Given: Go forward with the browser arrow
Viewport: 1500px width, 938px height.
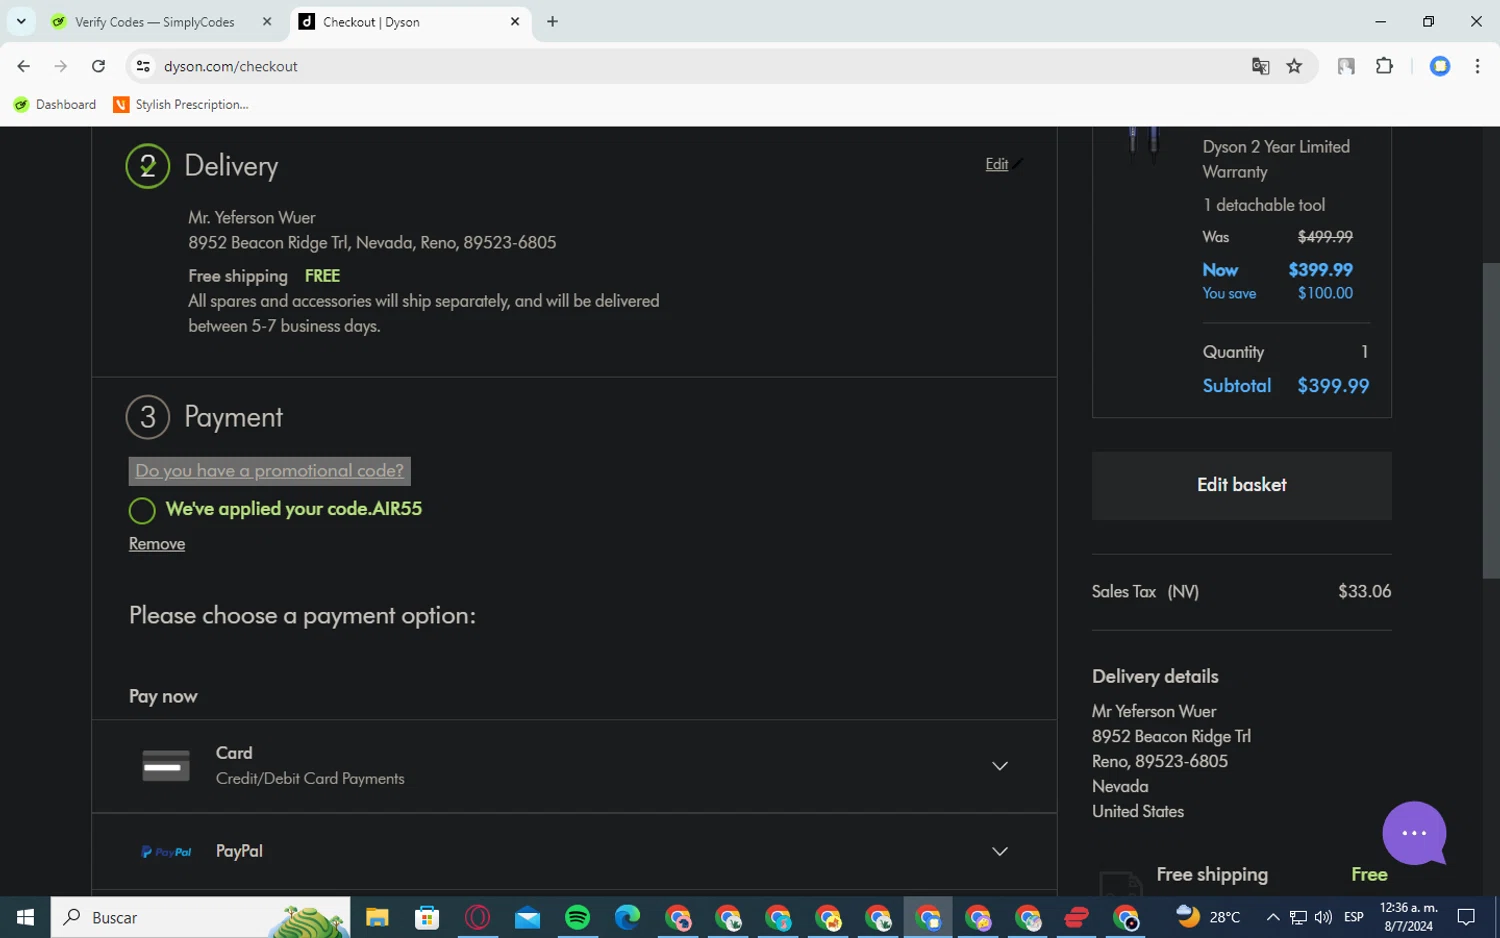Looking at the screenshot, I should click(61, 66).
